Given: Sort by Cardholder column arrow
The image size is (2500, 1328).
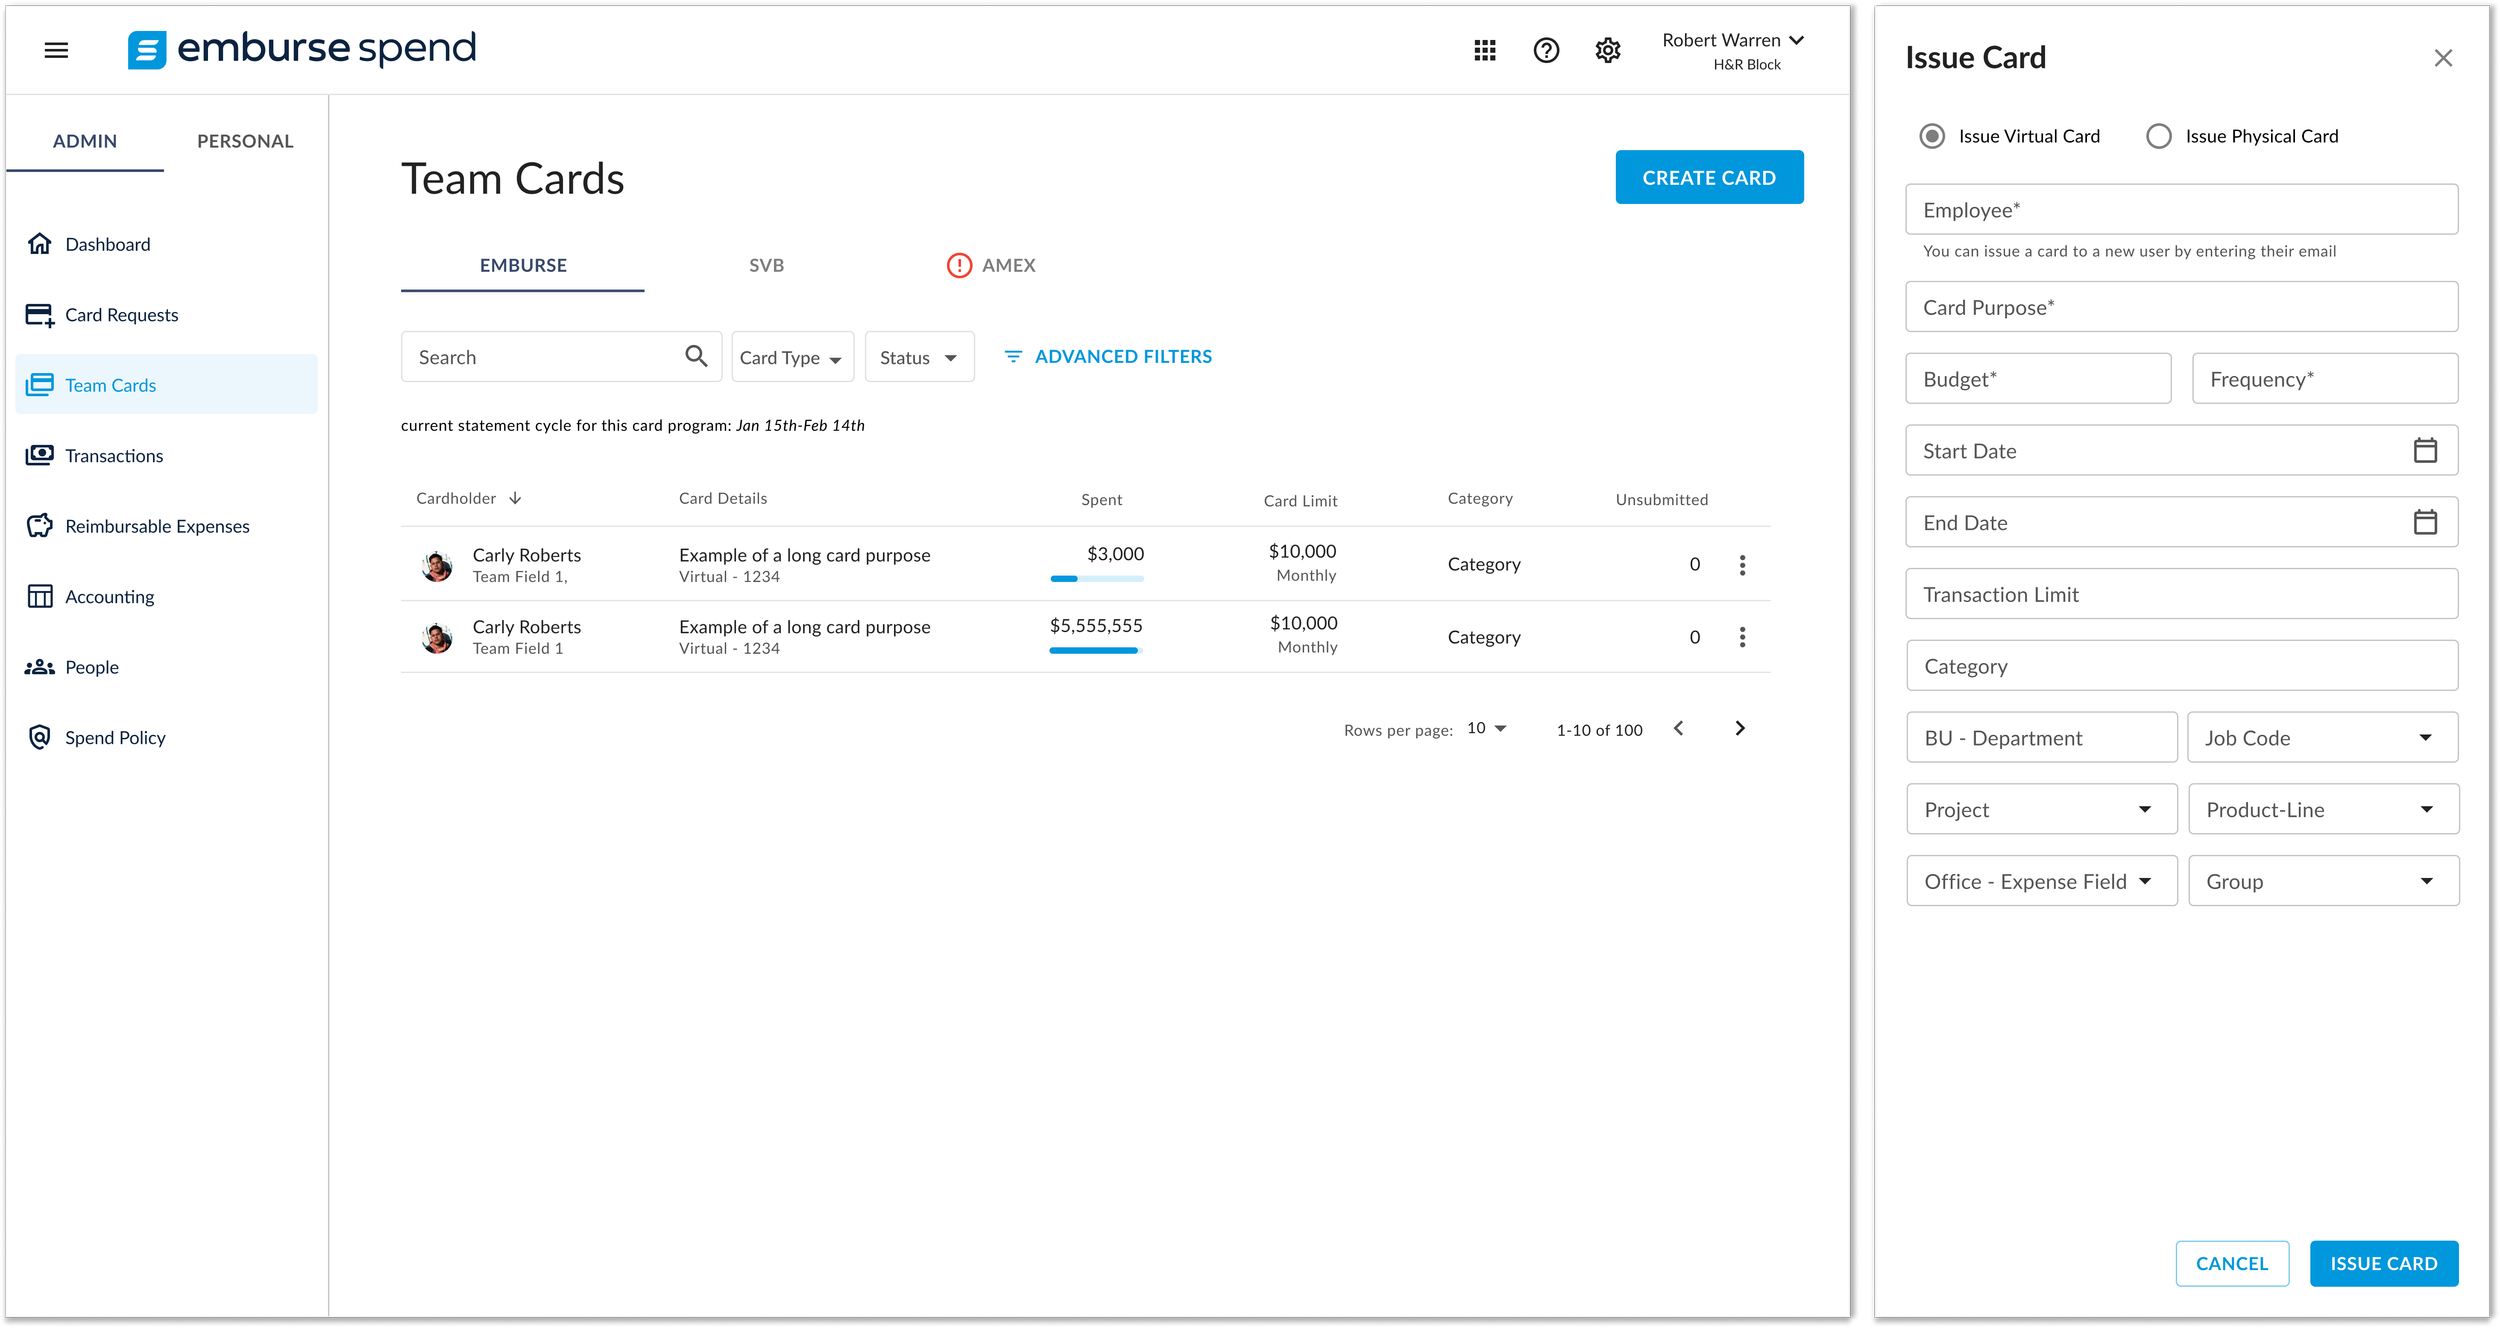Looking at the screenshot, I should 515,498.
